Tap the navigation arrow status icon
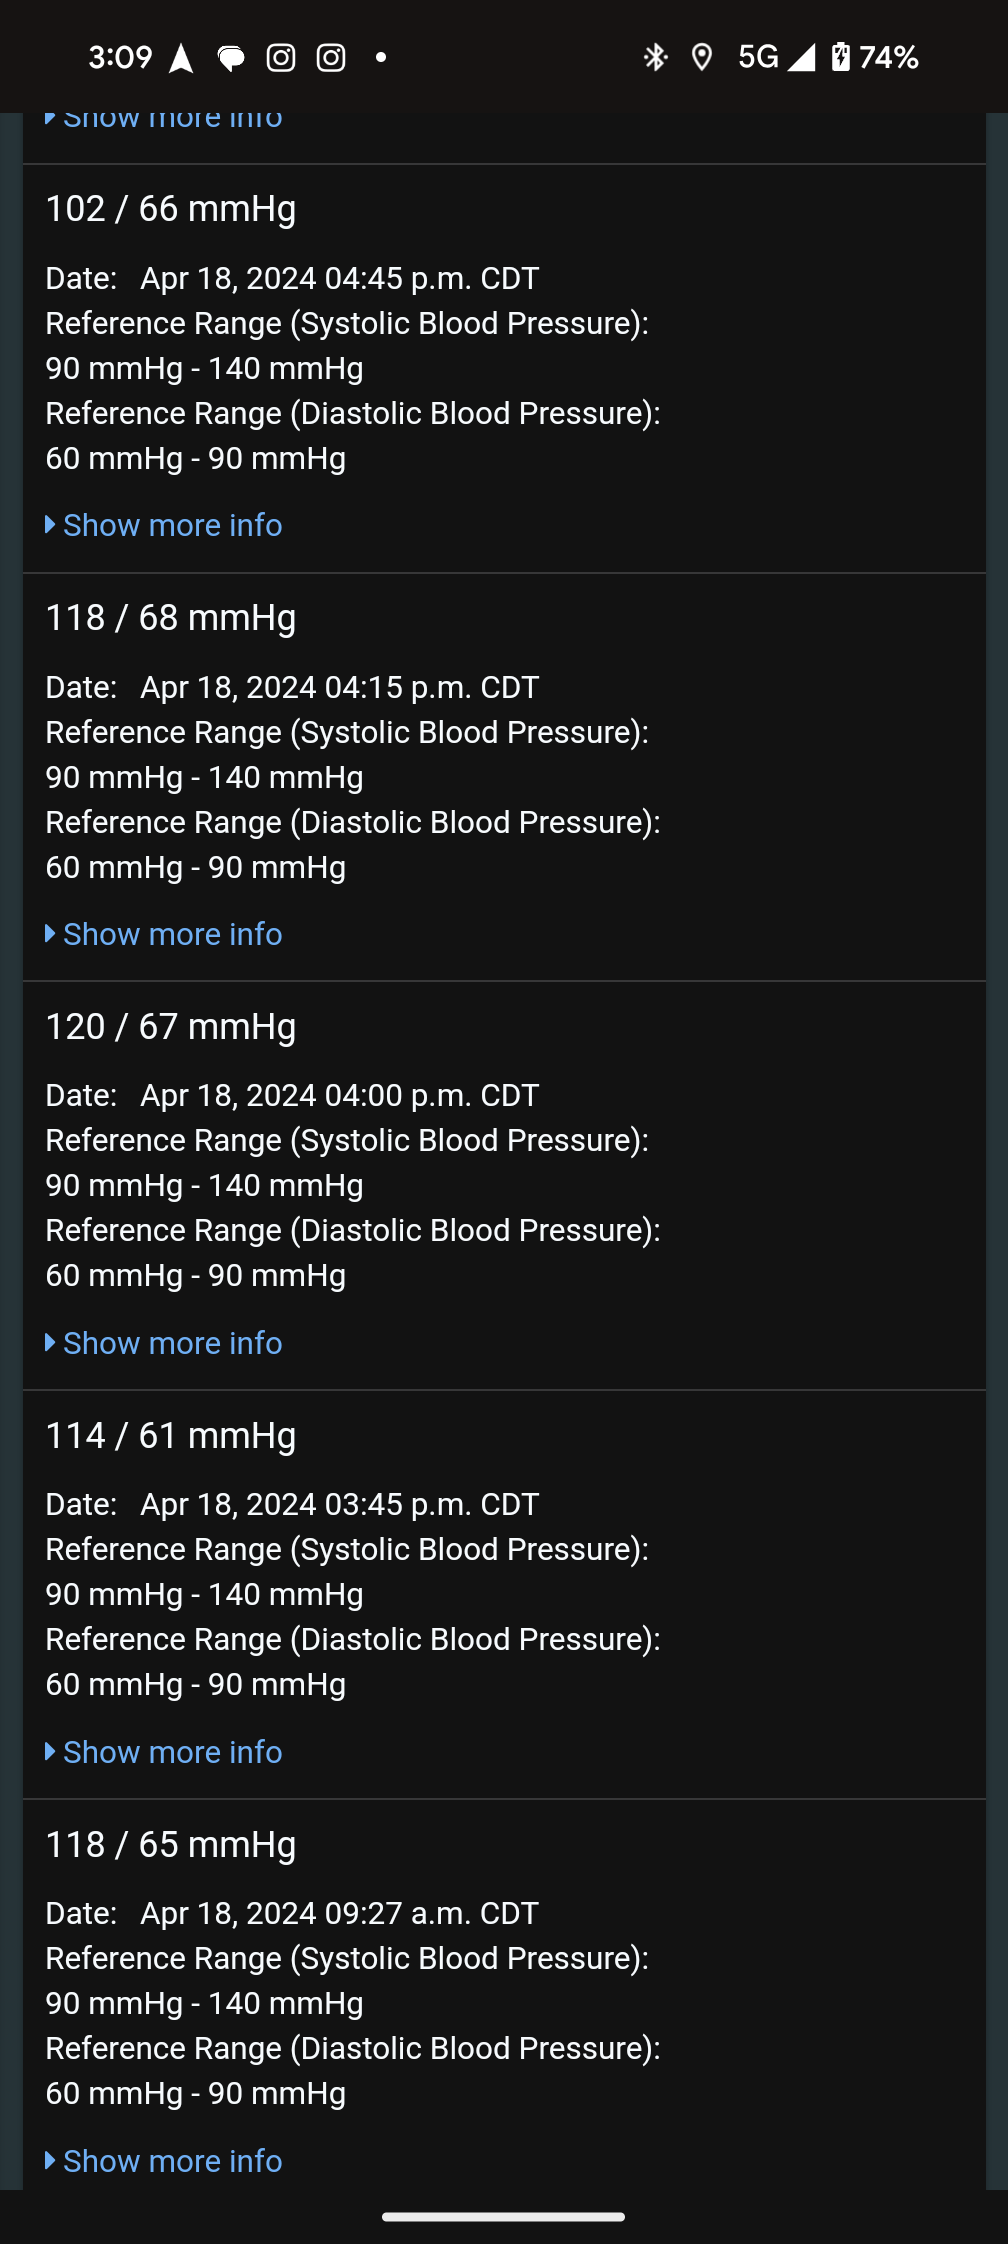Screen dimensions: 1008x2244 [x=181, y=59]
